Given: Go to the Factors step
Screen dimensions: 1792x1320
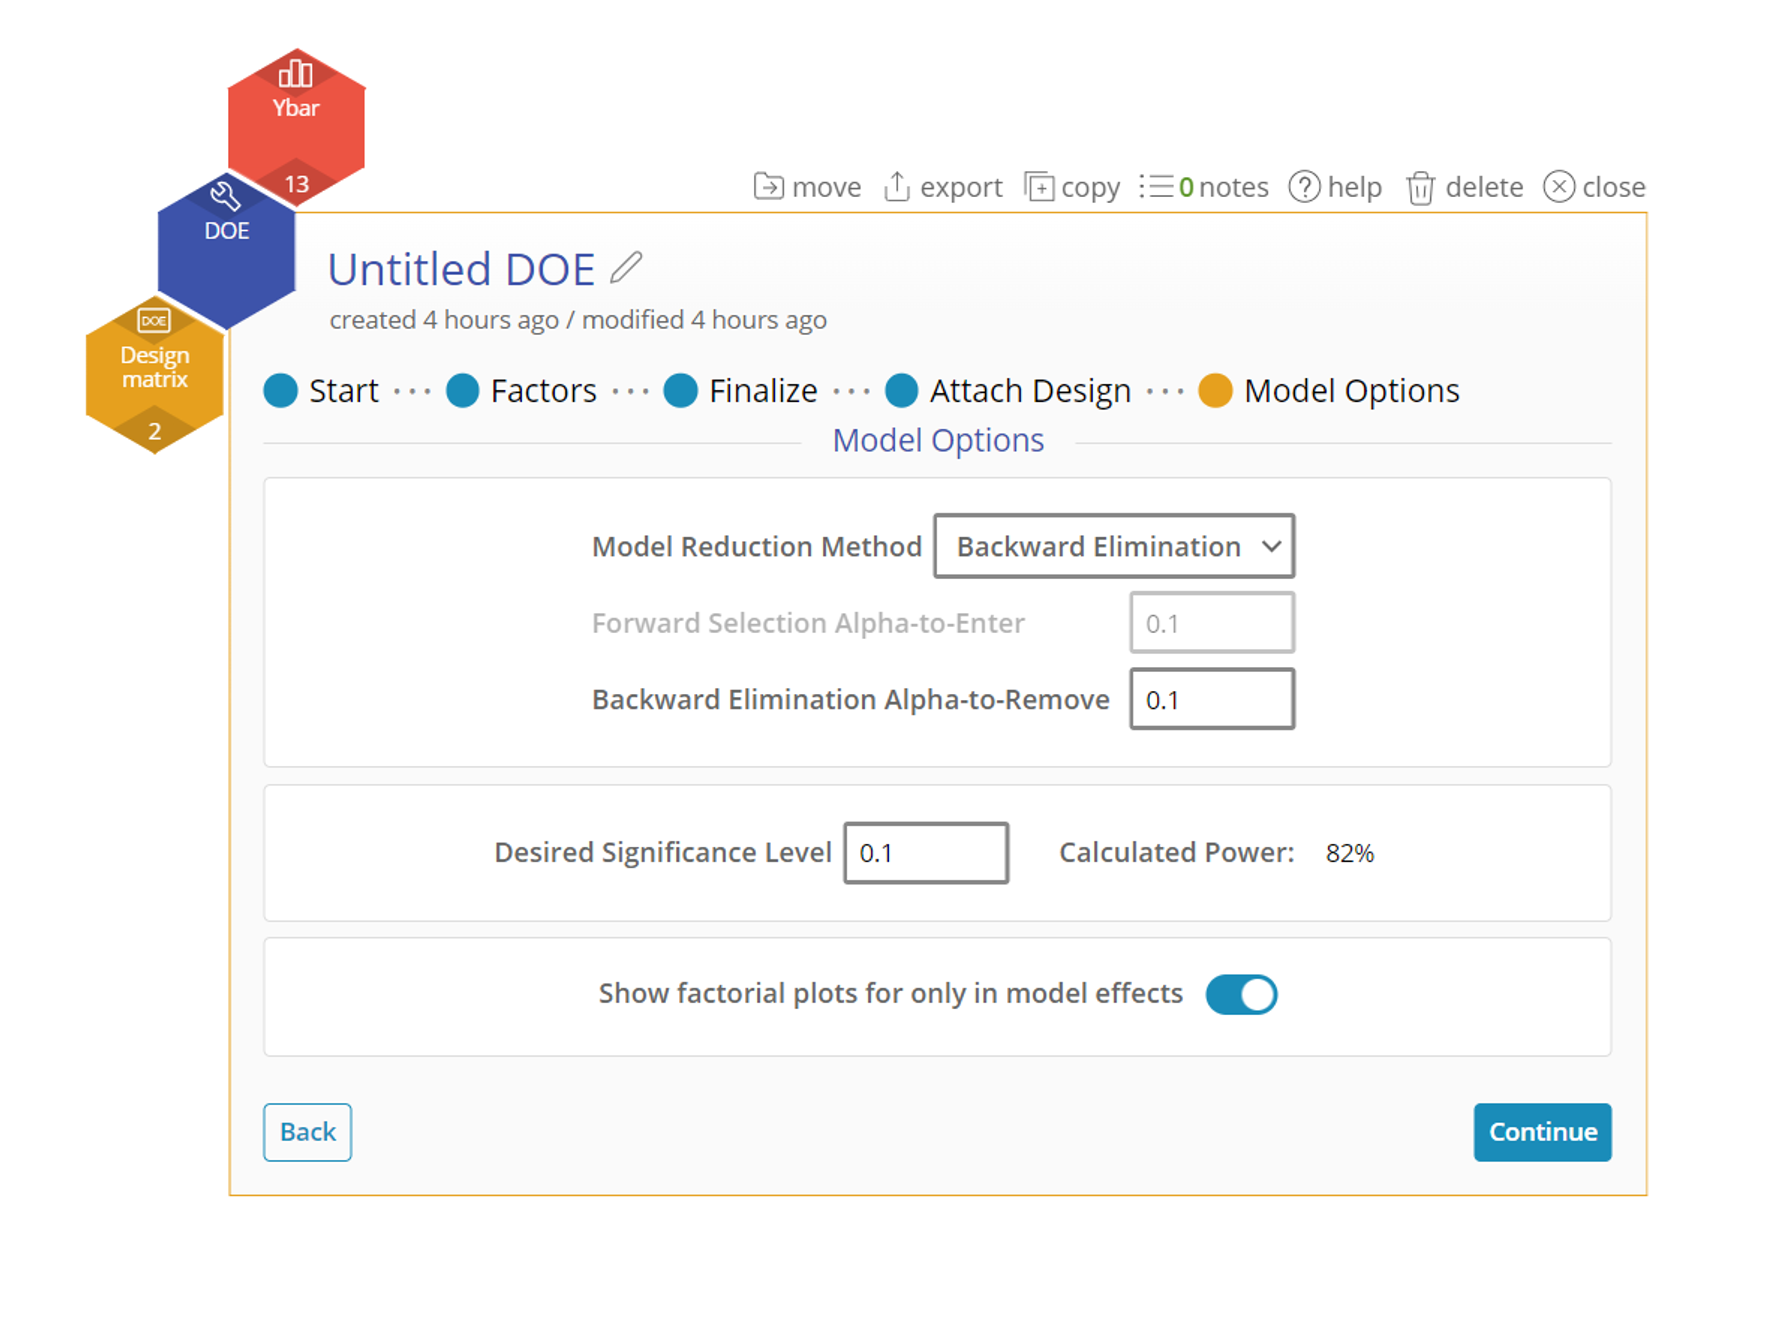Looking at the screenshot, I should [521, 390].
